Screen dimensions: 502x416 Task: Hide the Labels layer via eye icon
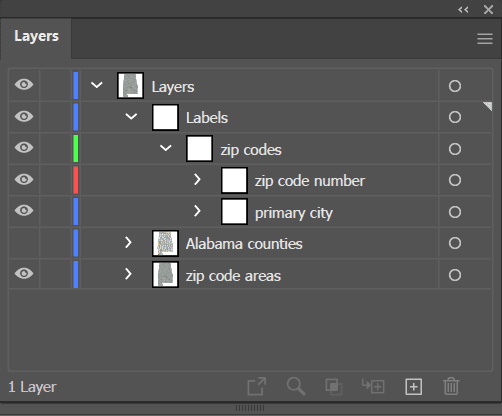click(x=24, y=117)
